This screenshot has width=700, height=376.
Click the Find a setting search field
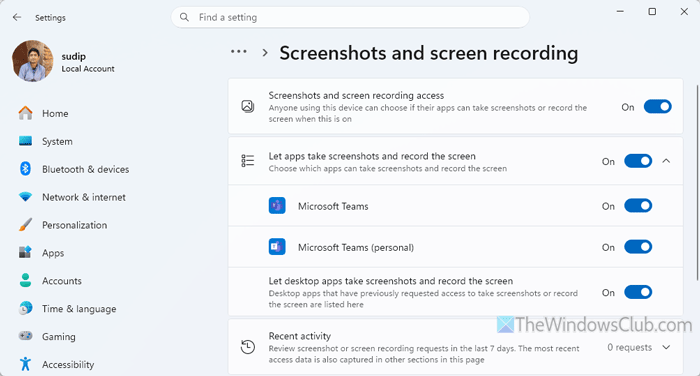(350, 17)
